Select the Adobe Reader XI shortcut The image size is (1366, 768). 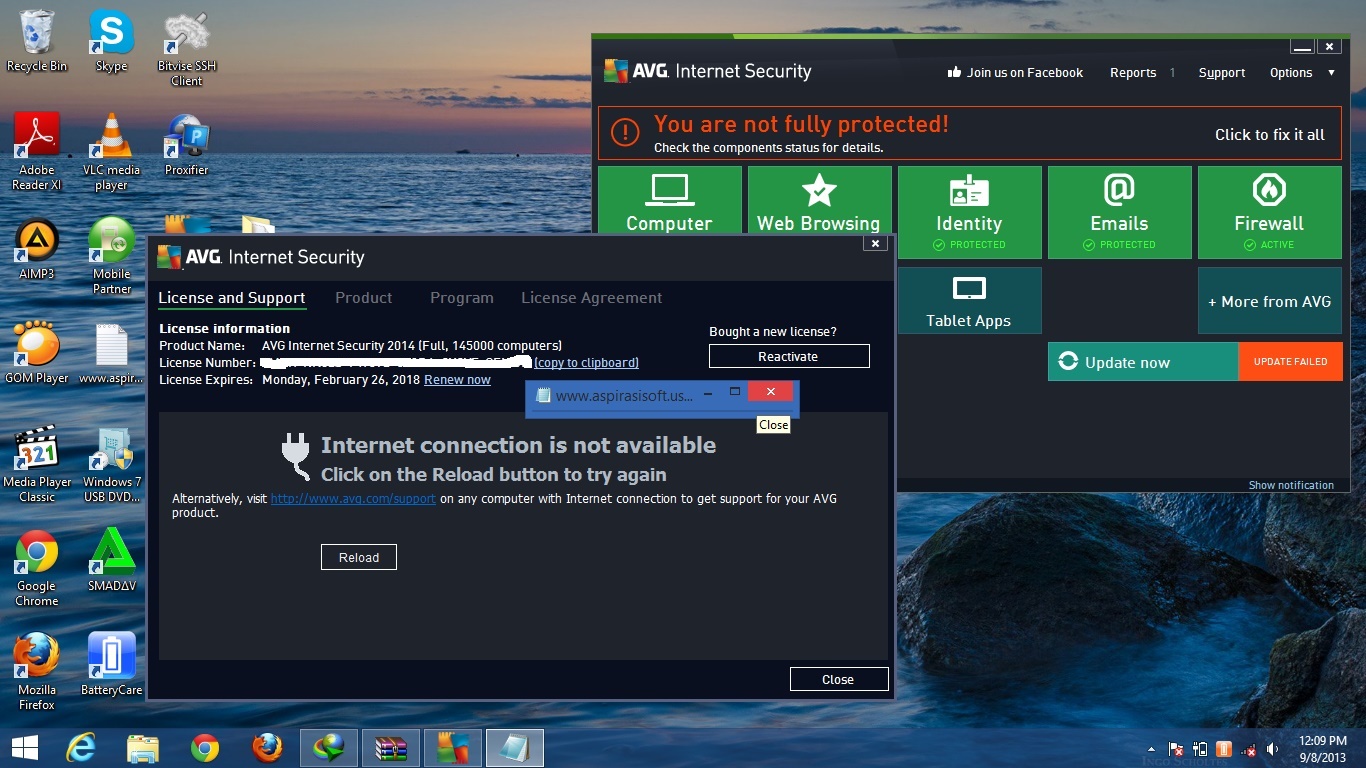point(37,152)
